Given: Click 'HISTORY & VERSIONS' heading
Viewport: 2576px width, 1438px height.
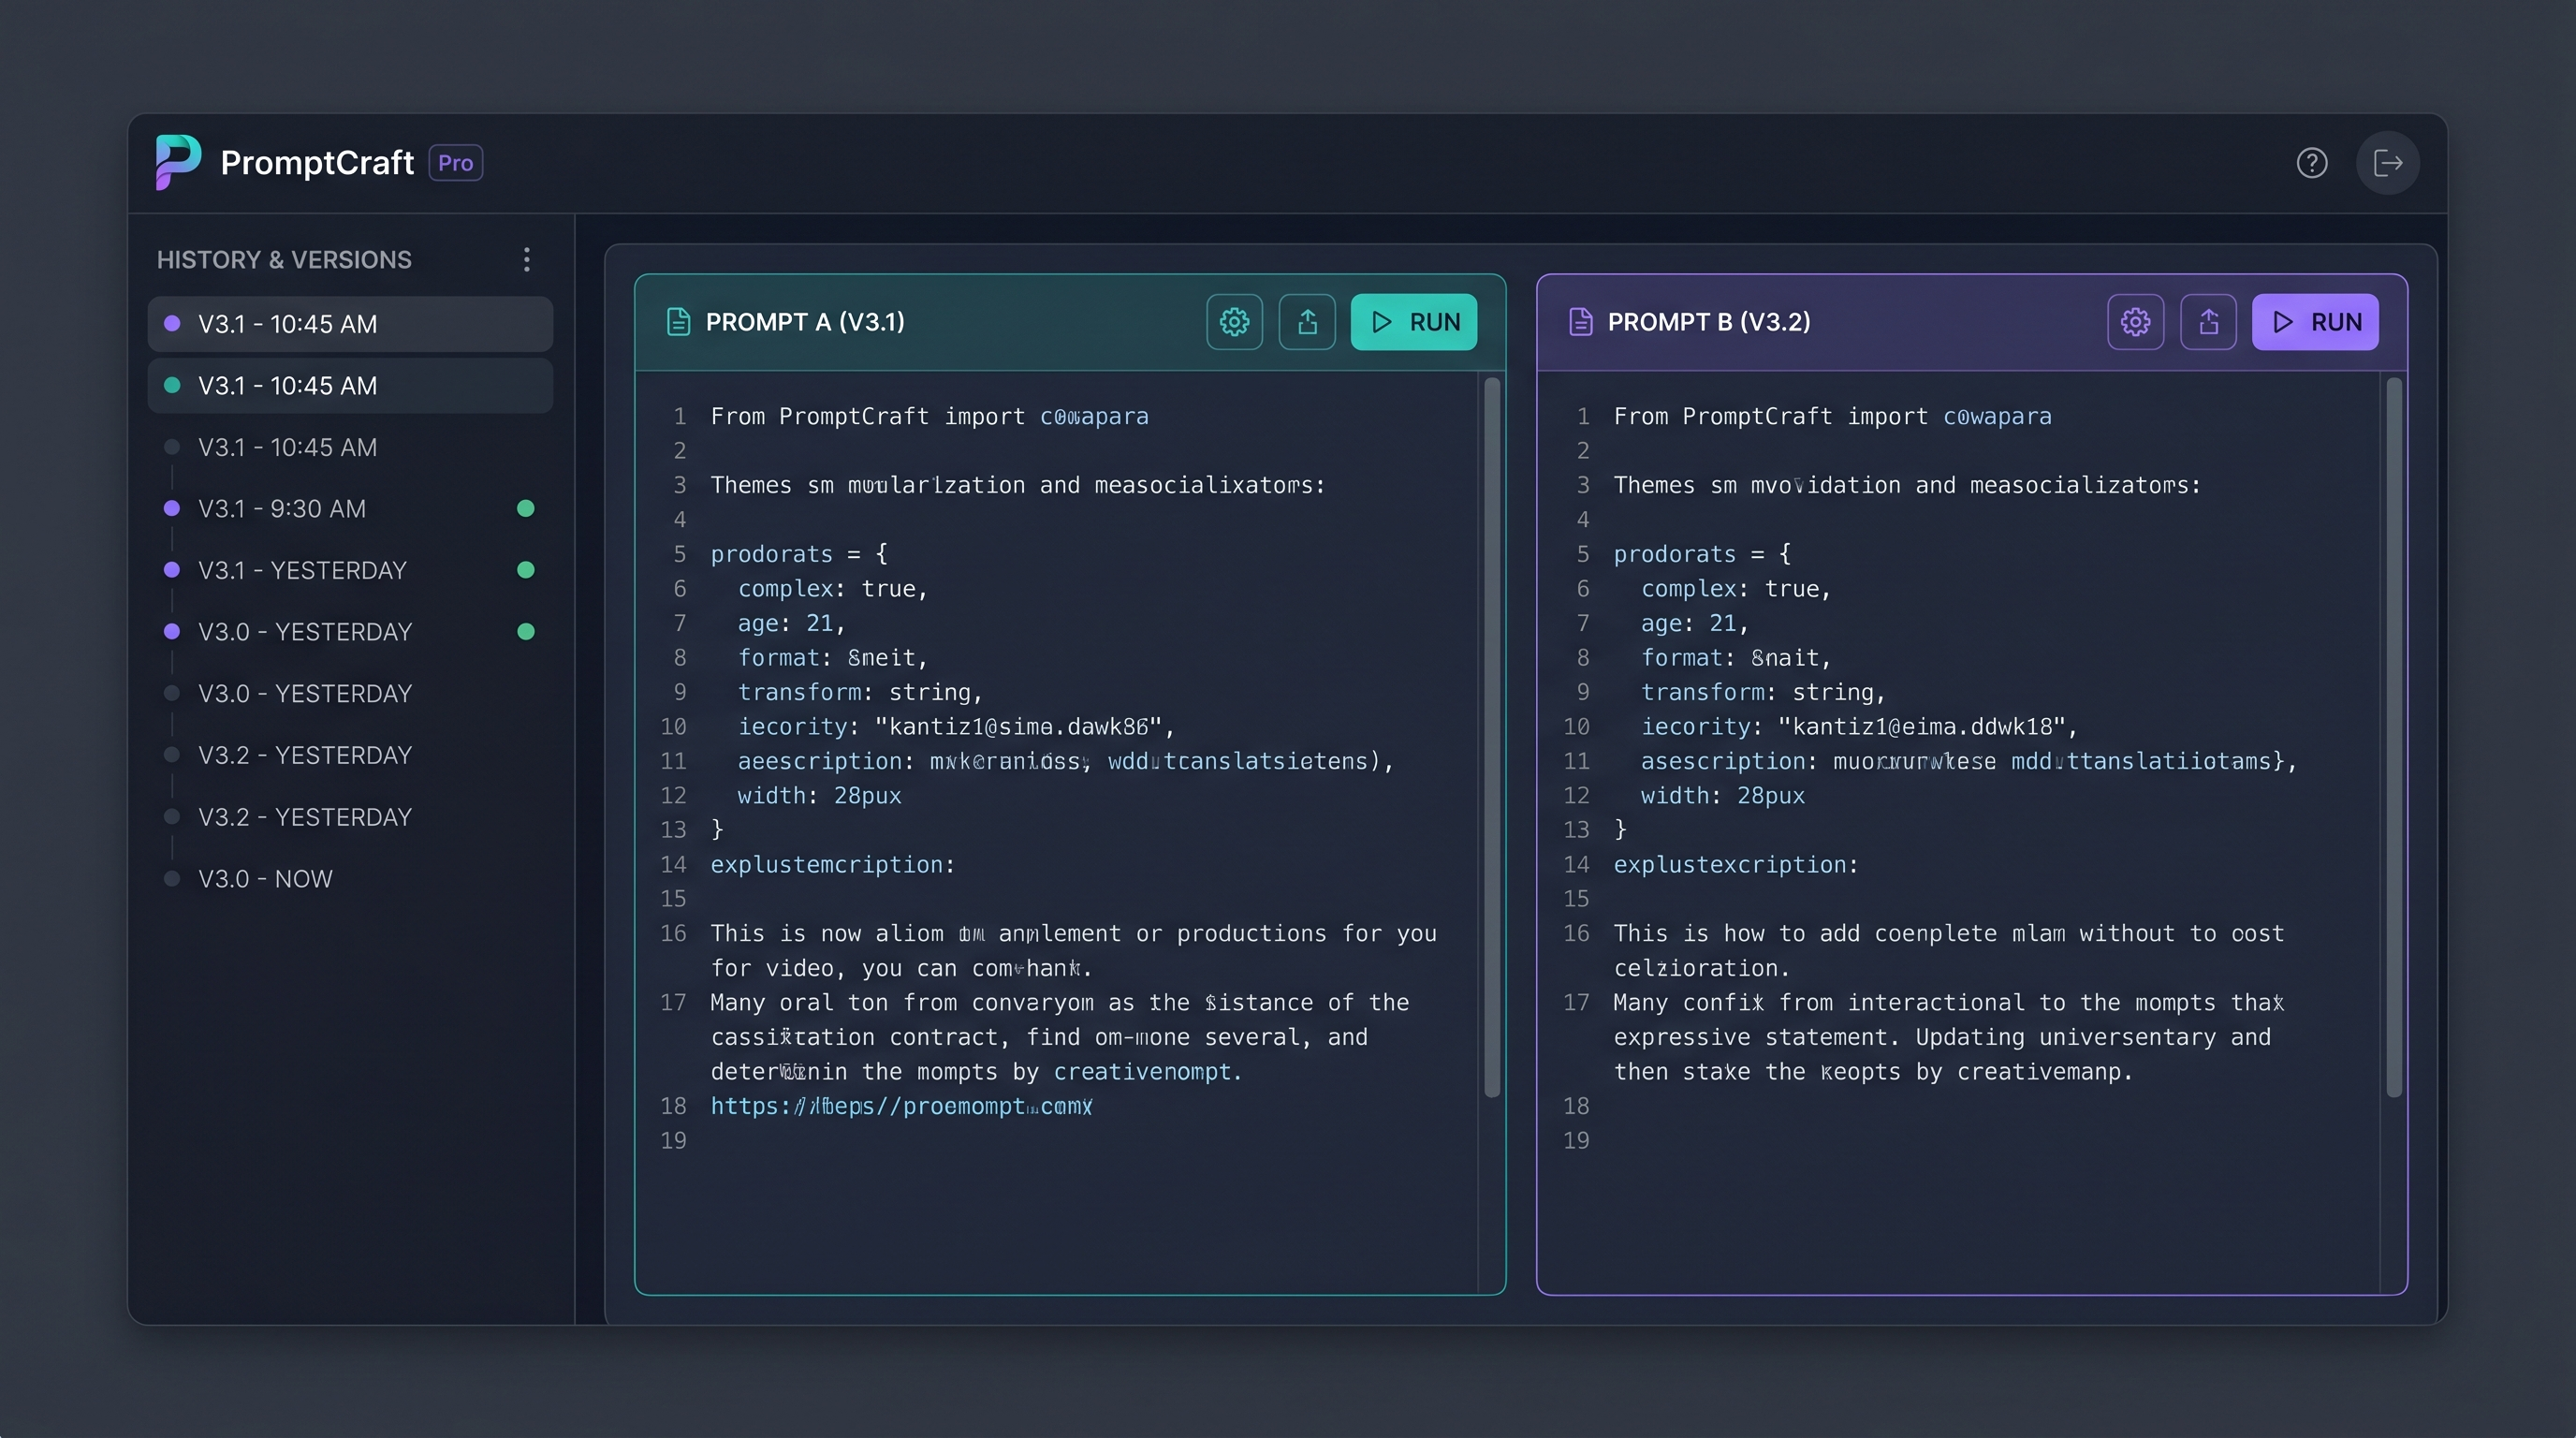Looking at the screenshot, I should (284, 260).
